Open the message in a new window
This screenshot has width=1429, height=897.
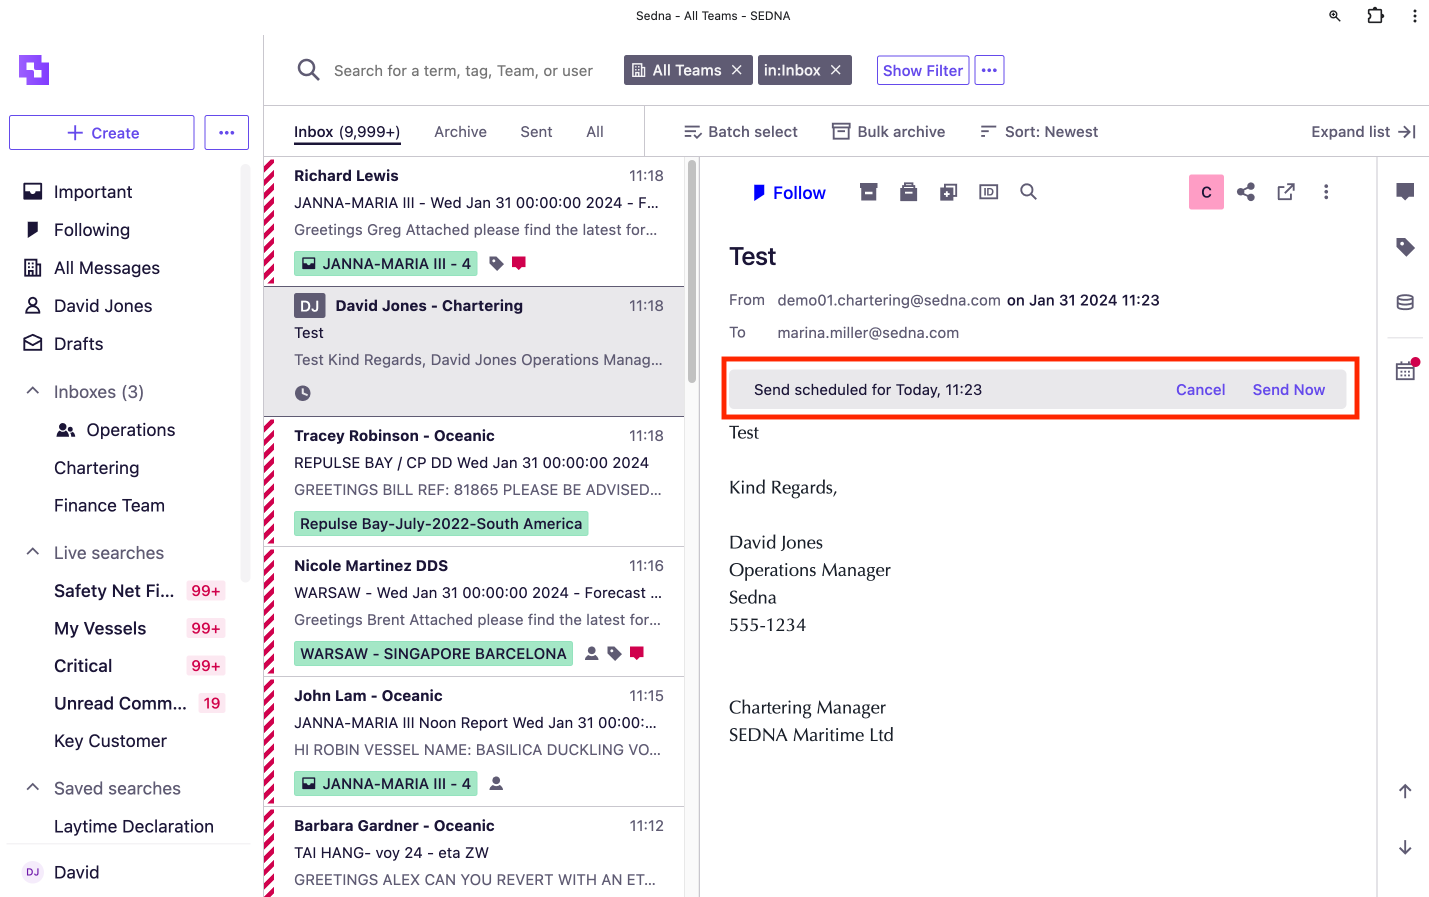(x=1286, y=192)
